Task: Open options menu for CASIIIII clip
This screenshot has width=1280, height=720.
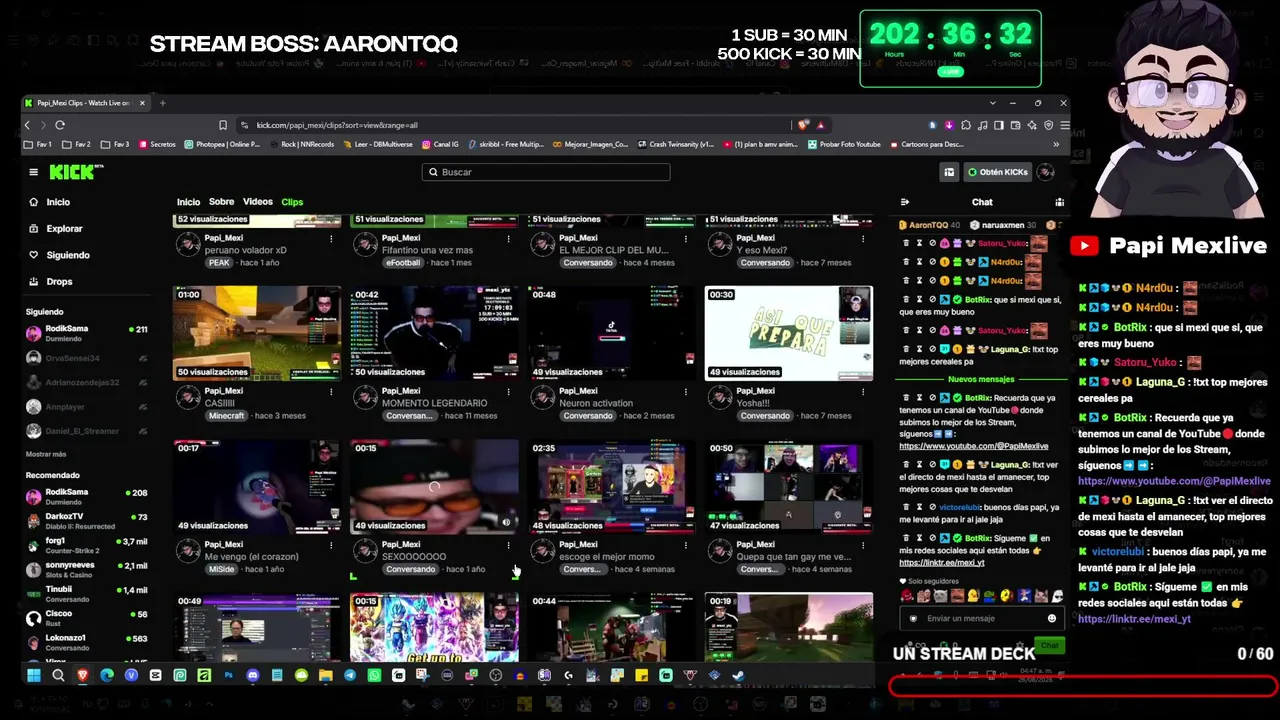Action: tap(331, 392)
